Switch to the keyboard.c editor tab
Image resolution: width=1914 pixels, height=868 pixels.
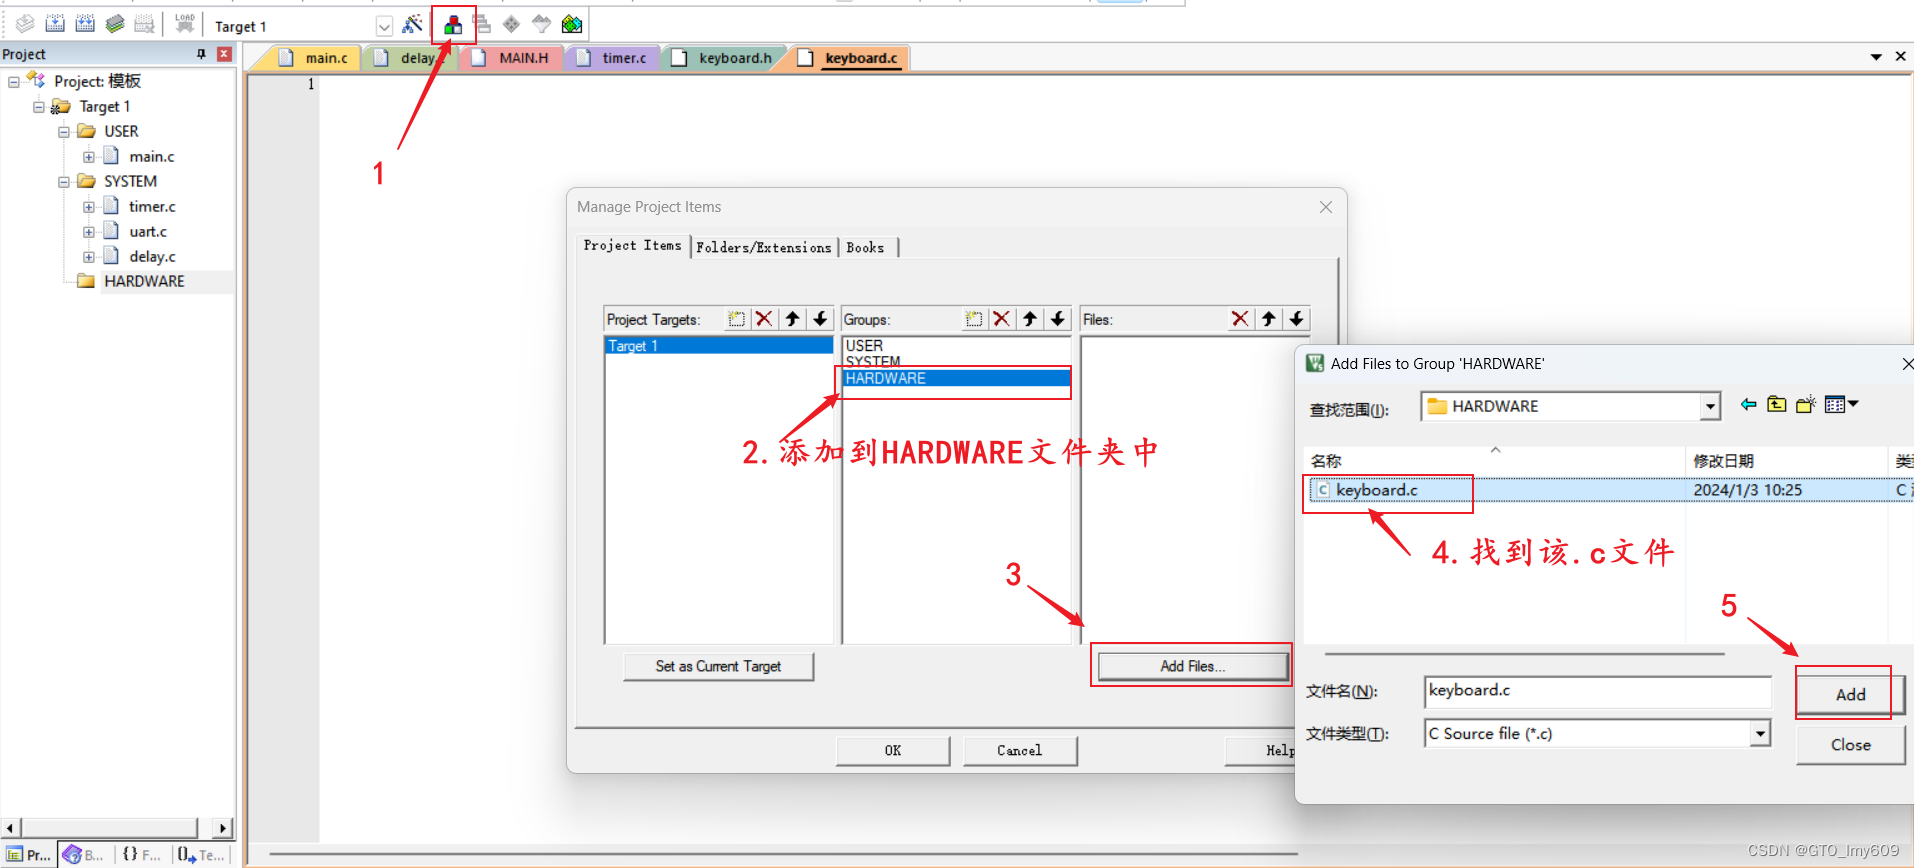coord(850,58)
